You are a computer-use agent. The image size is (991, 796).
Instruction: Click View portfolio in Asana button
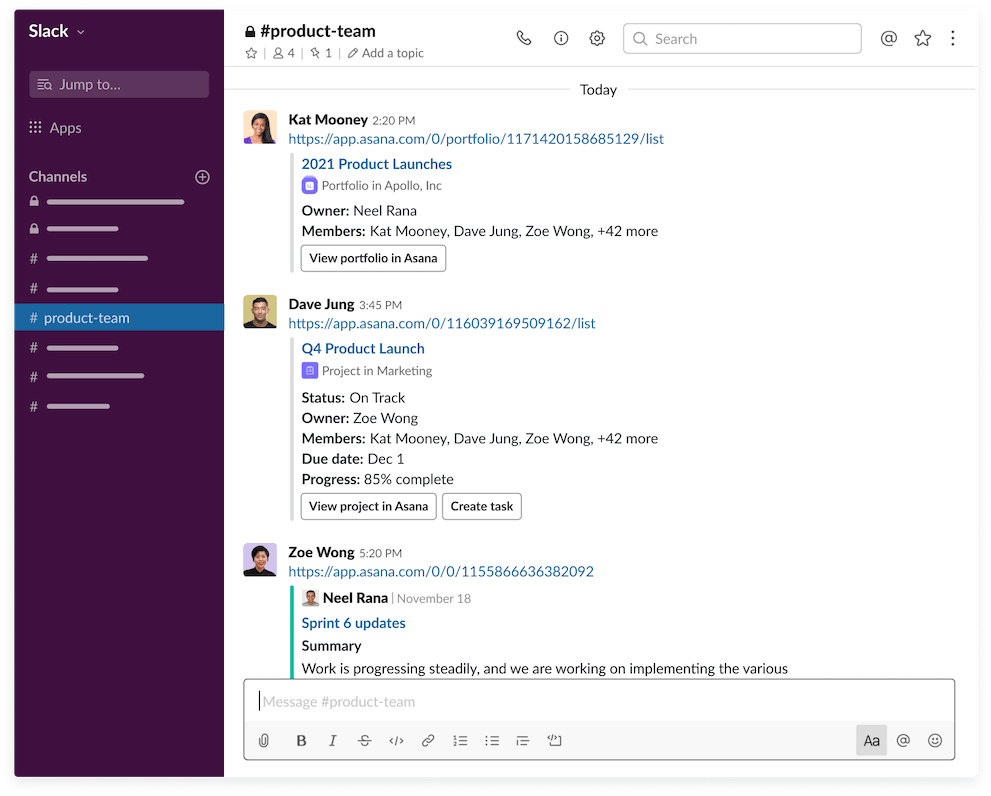(x=373, y=258)
